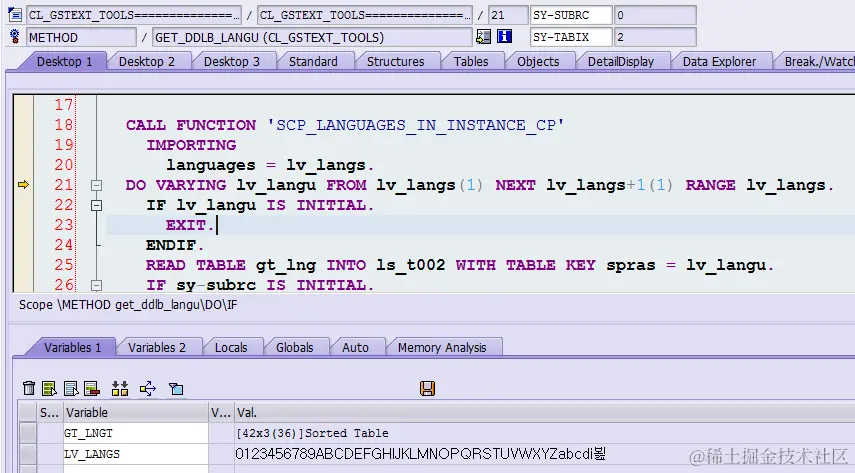Collapse the IF block at line 26
The height and width of the screenshot is (473, 855).
pyautogui.click(x=97, y=285)
